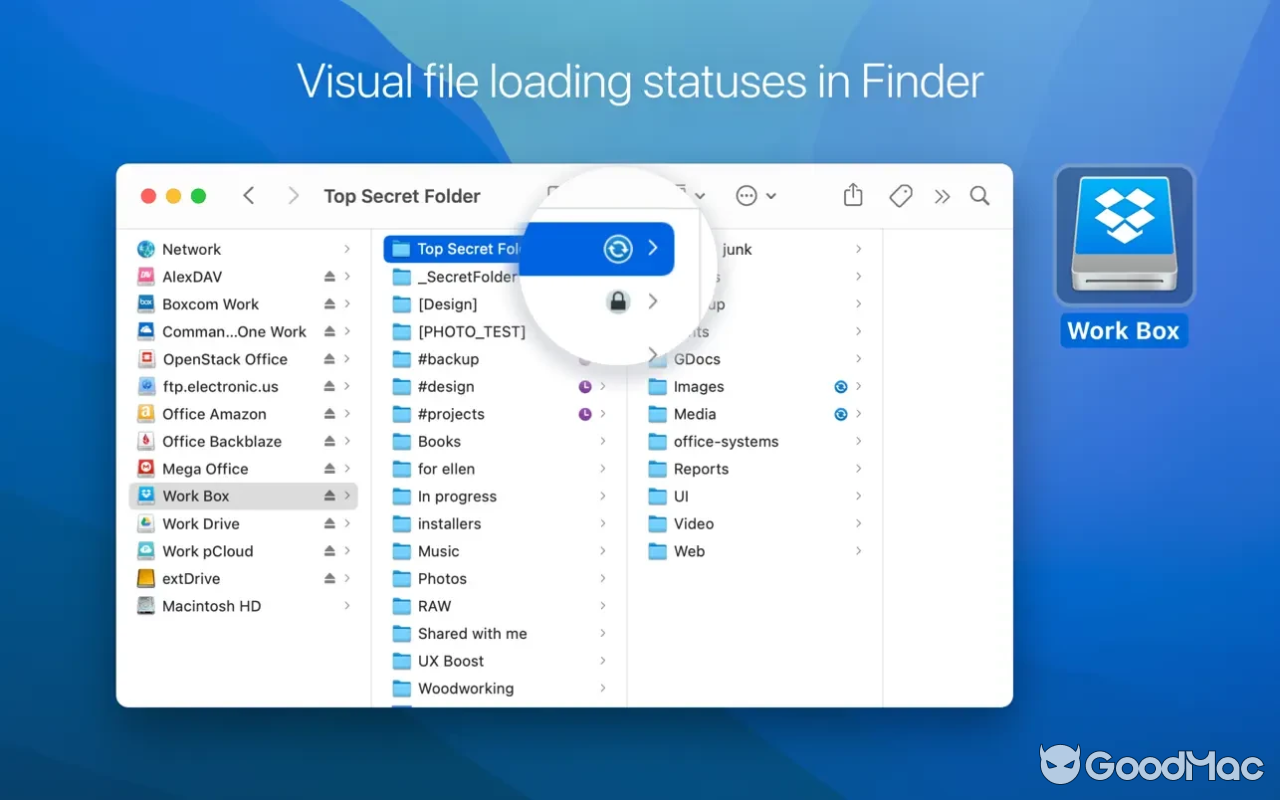Click the Tags icon in the toolbar
The height and width of the screenshot is (800, 1280).
(899, 195)
